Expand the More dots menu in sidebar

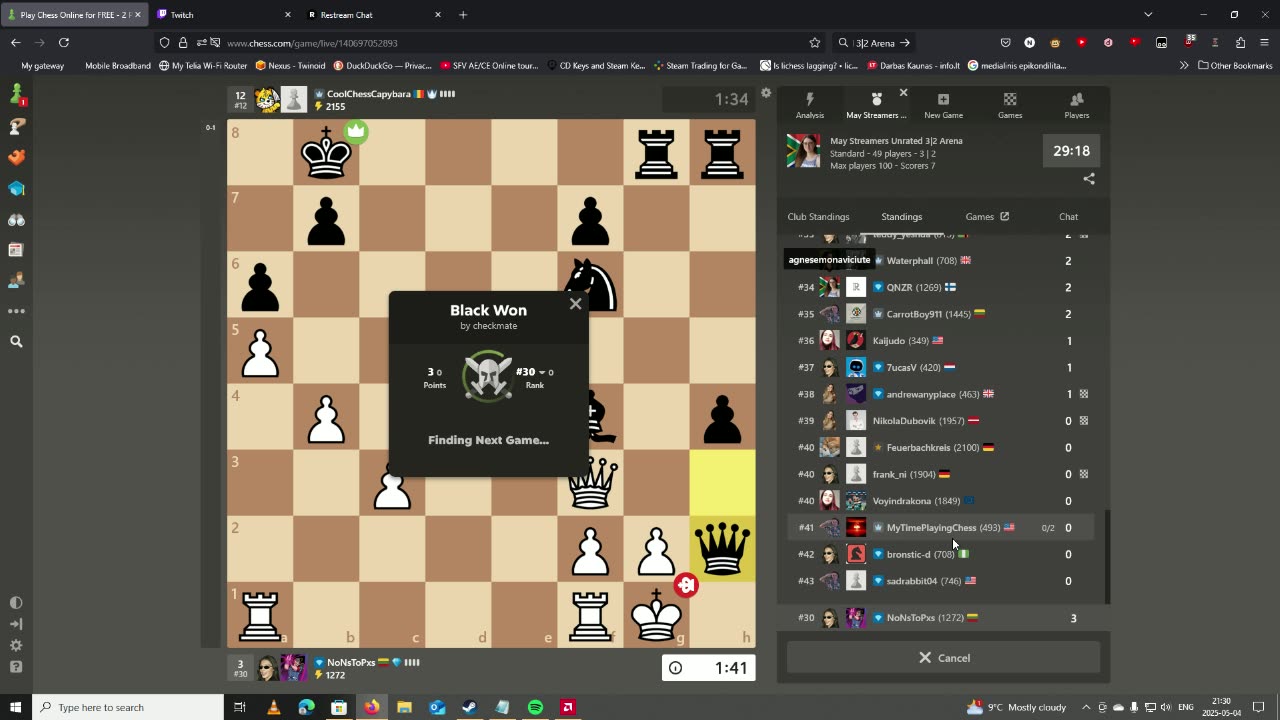coord(16,311)
